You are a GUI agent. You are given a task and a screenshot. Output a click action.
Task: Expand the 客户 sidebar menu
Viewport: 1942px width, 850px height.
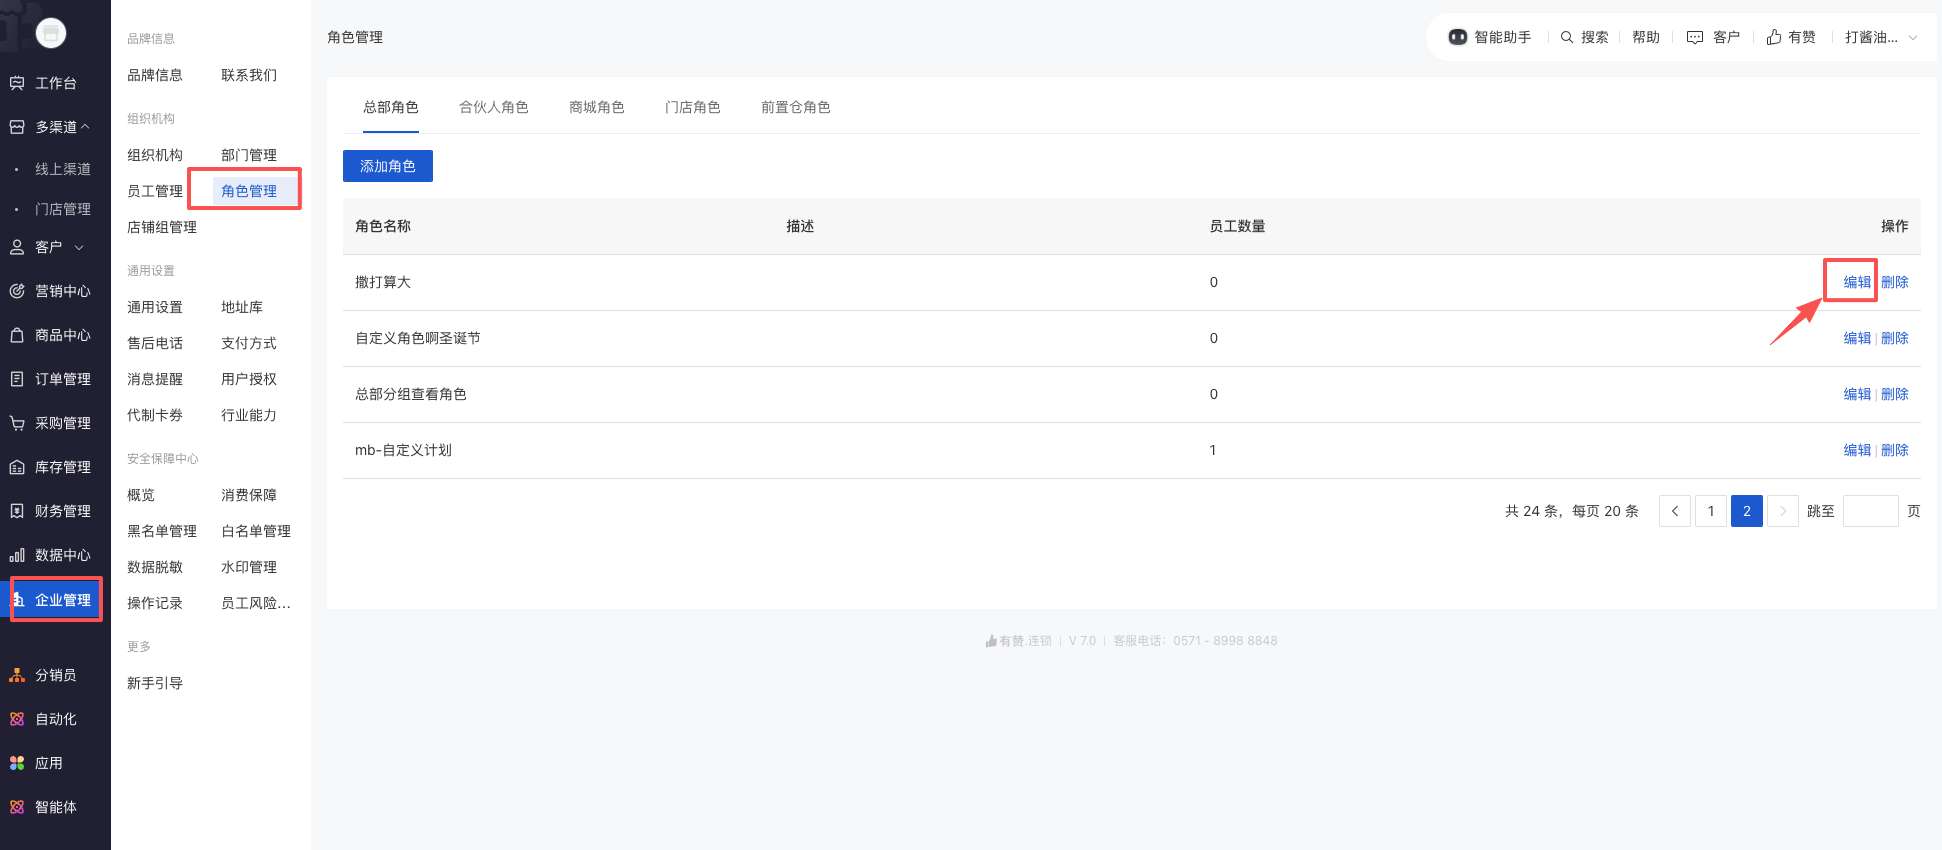point(79,247)
